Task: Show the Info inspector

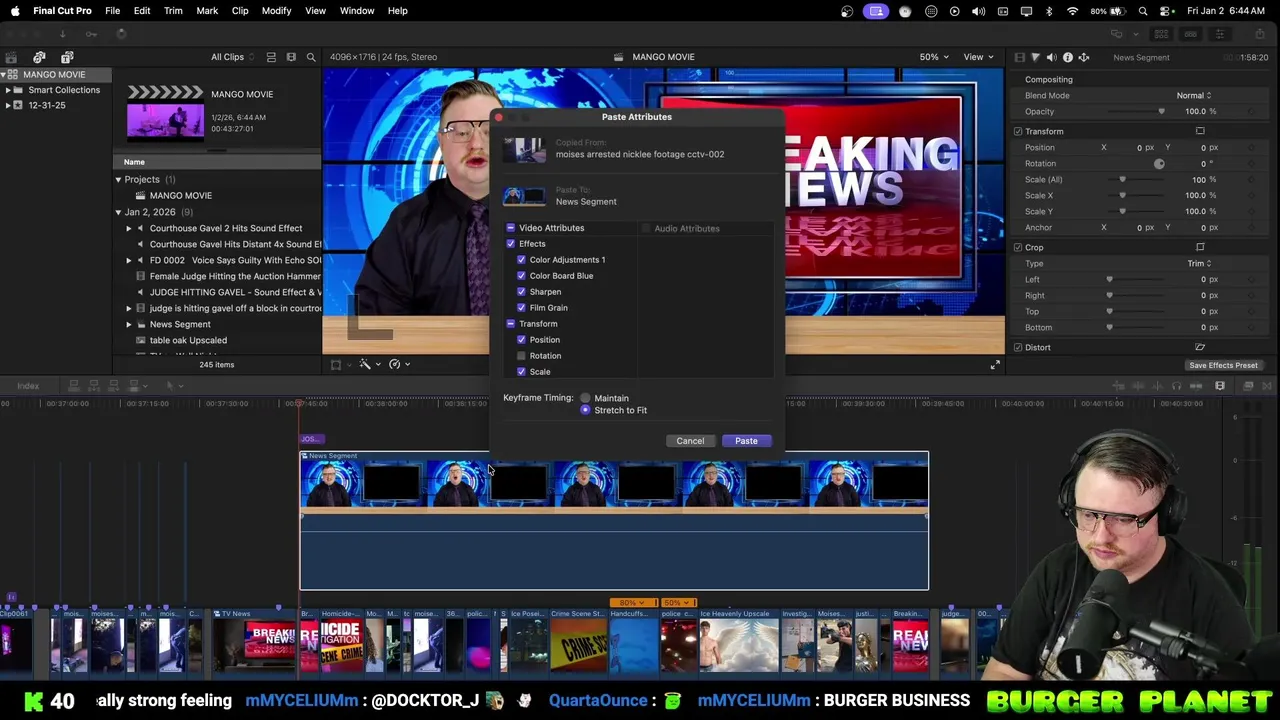Action: coord(1067,57)
